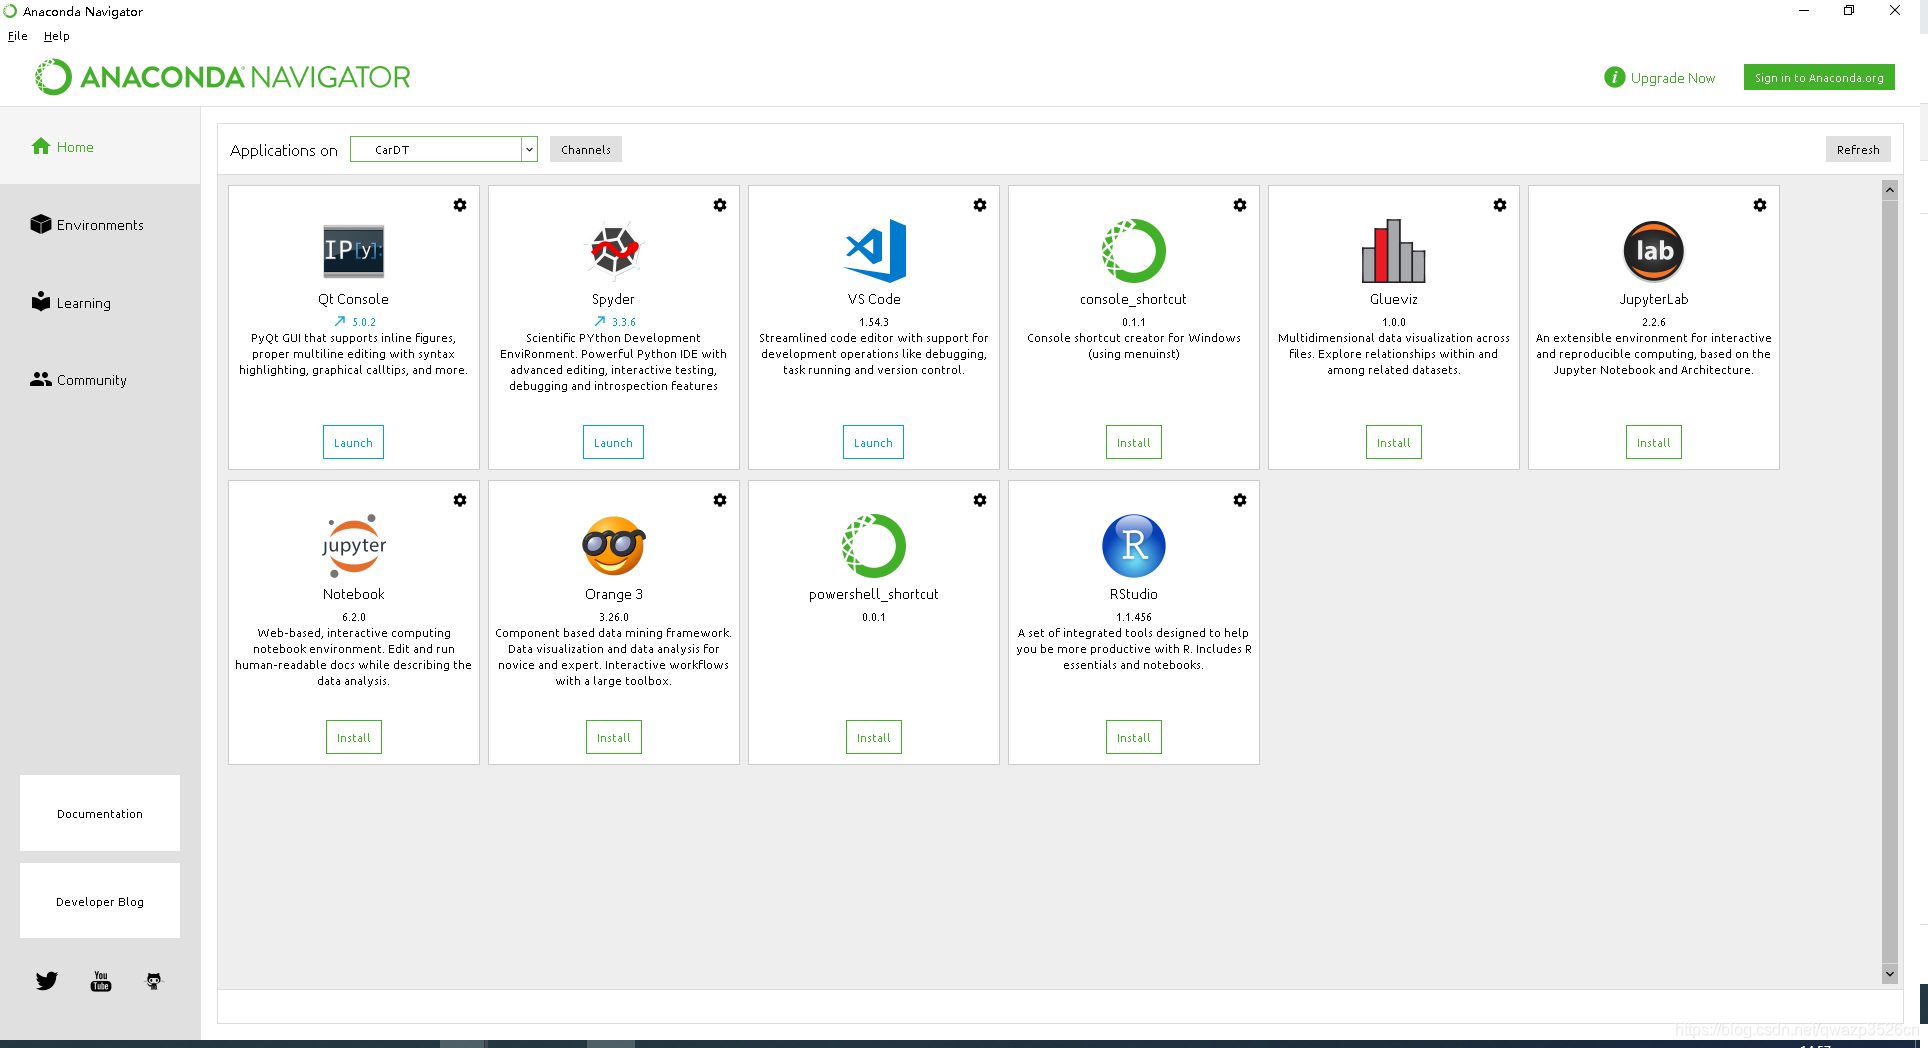Click the Jupyter Notebook logo
This screenshot has width=1928, height=1048.
(x=354, y=546)
